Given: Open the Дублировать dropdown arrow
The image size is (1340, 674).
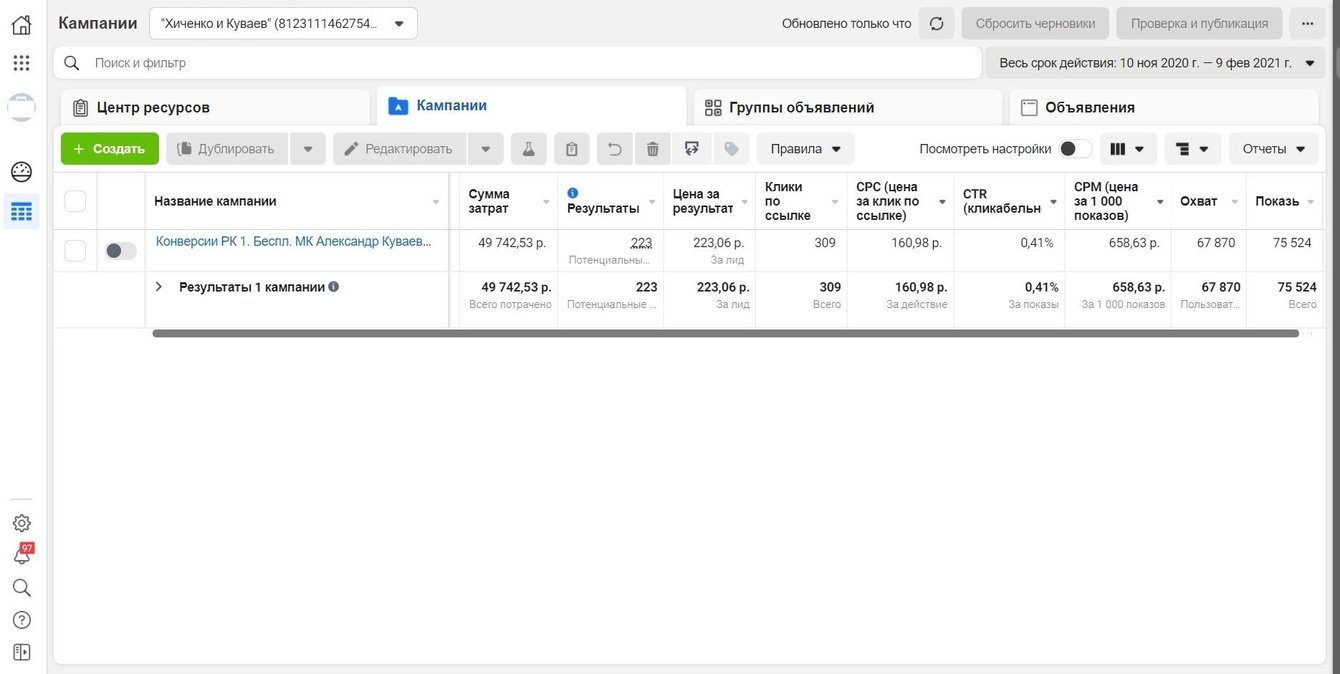Looking at the screenshot, I should coord(308,149).
